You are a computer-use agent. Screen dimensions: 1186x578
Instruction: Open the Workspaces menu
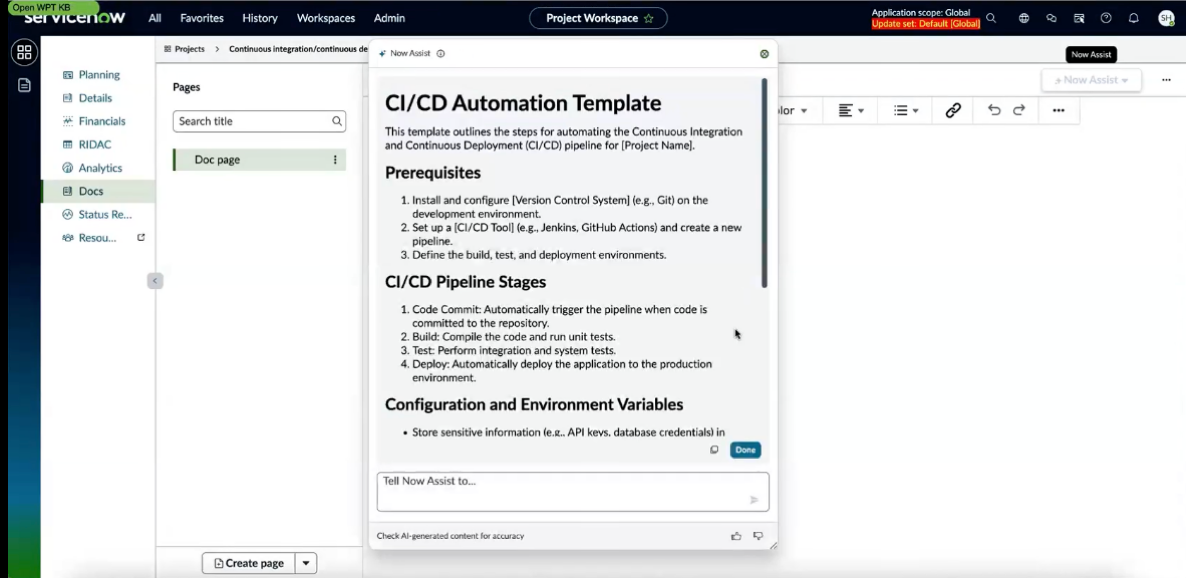pyautogui.click(x=325, y=18)
